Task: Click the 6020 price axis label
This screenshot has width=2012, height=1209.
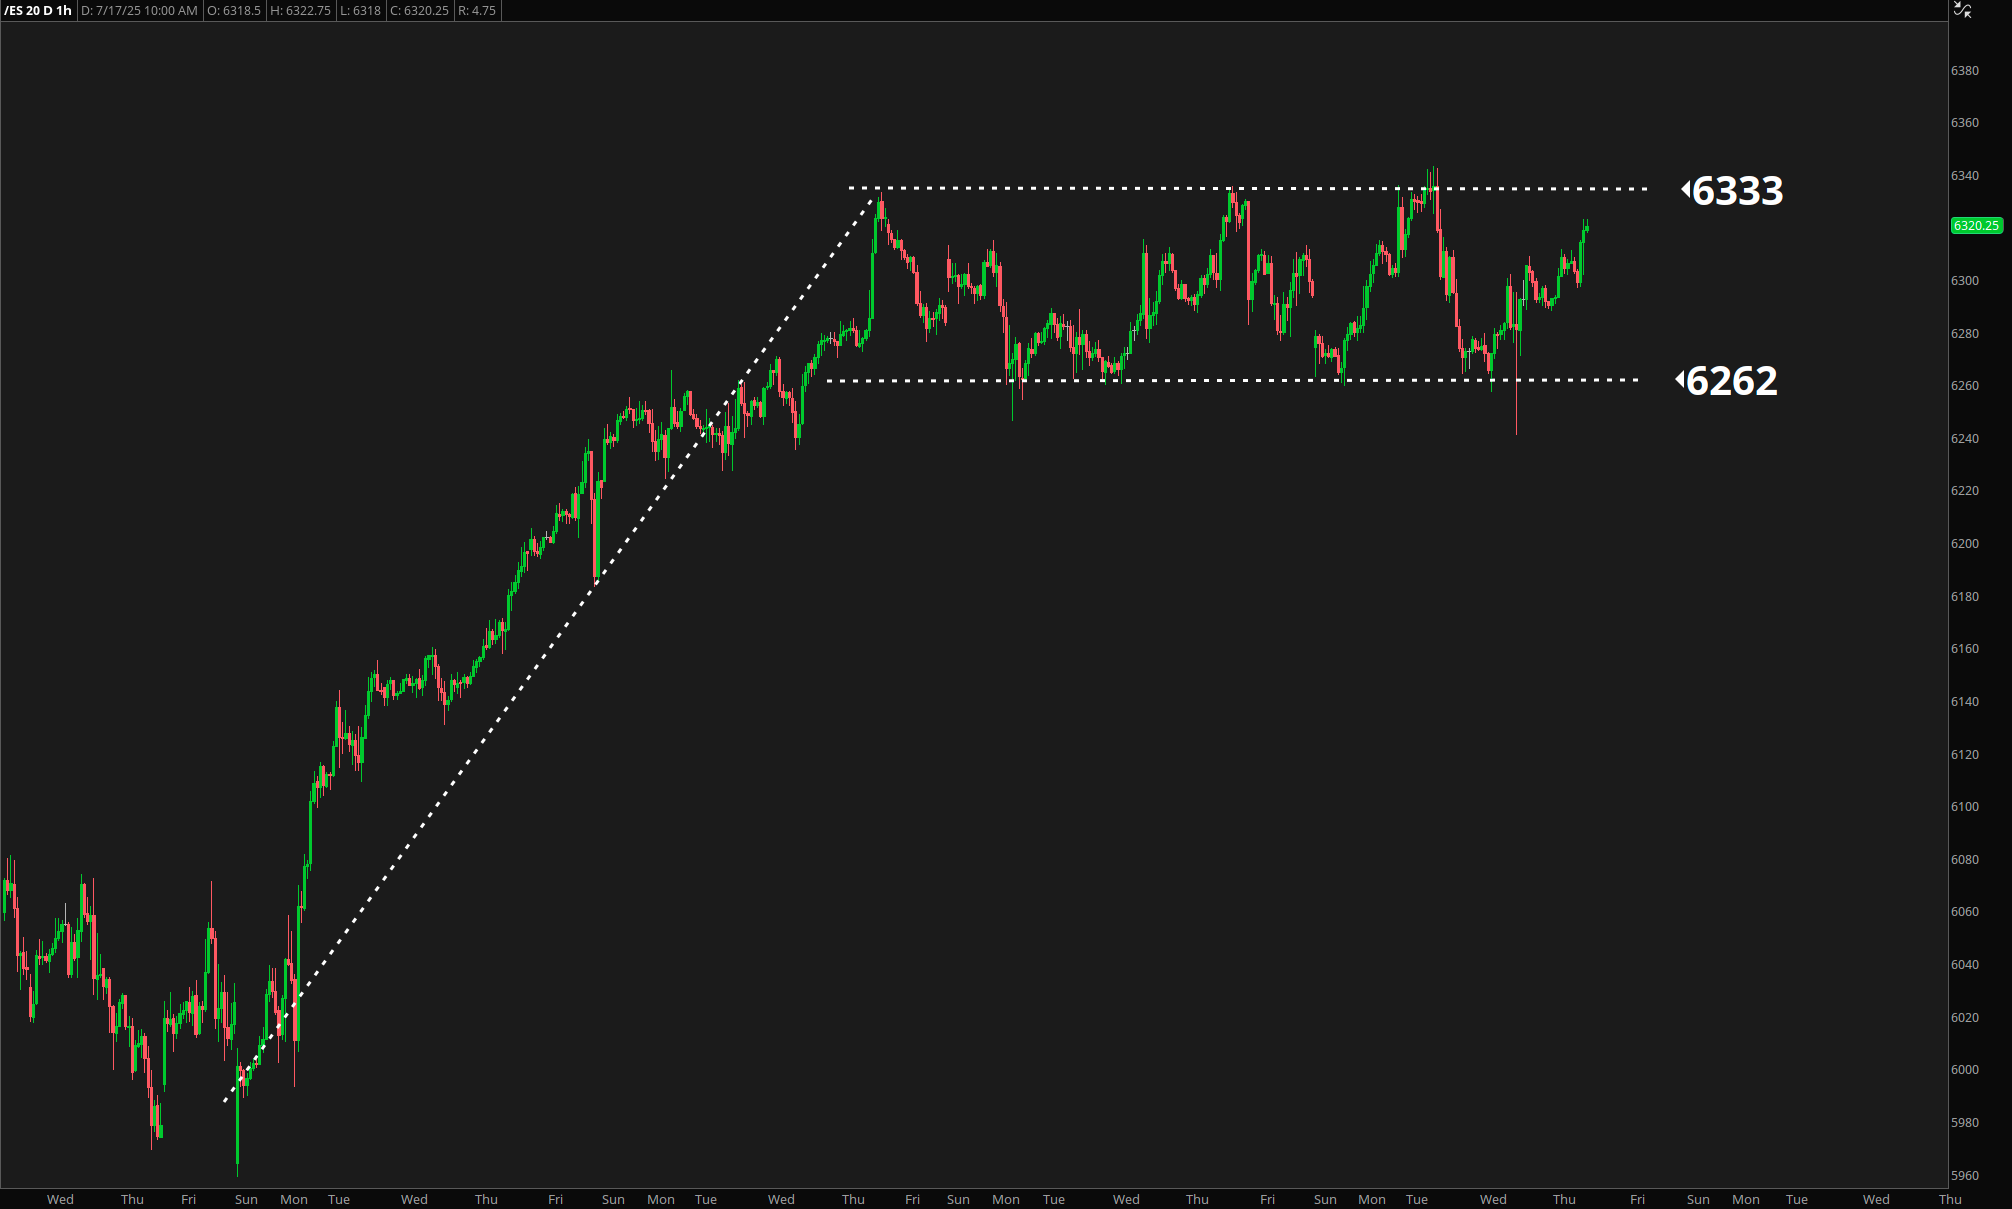Action: (1965, 1018)
